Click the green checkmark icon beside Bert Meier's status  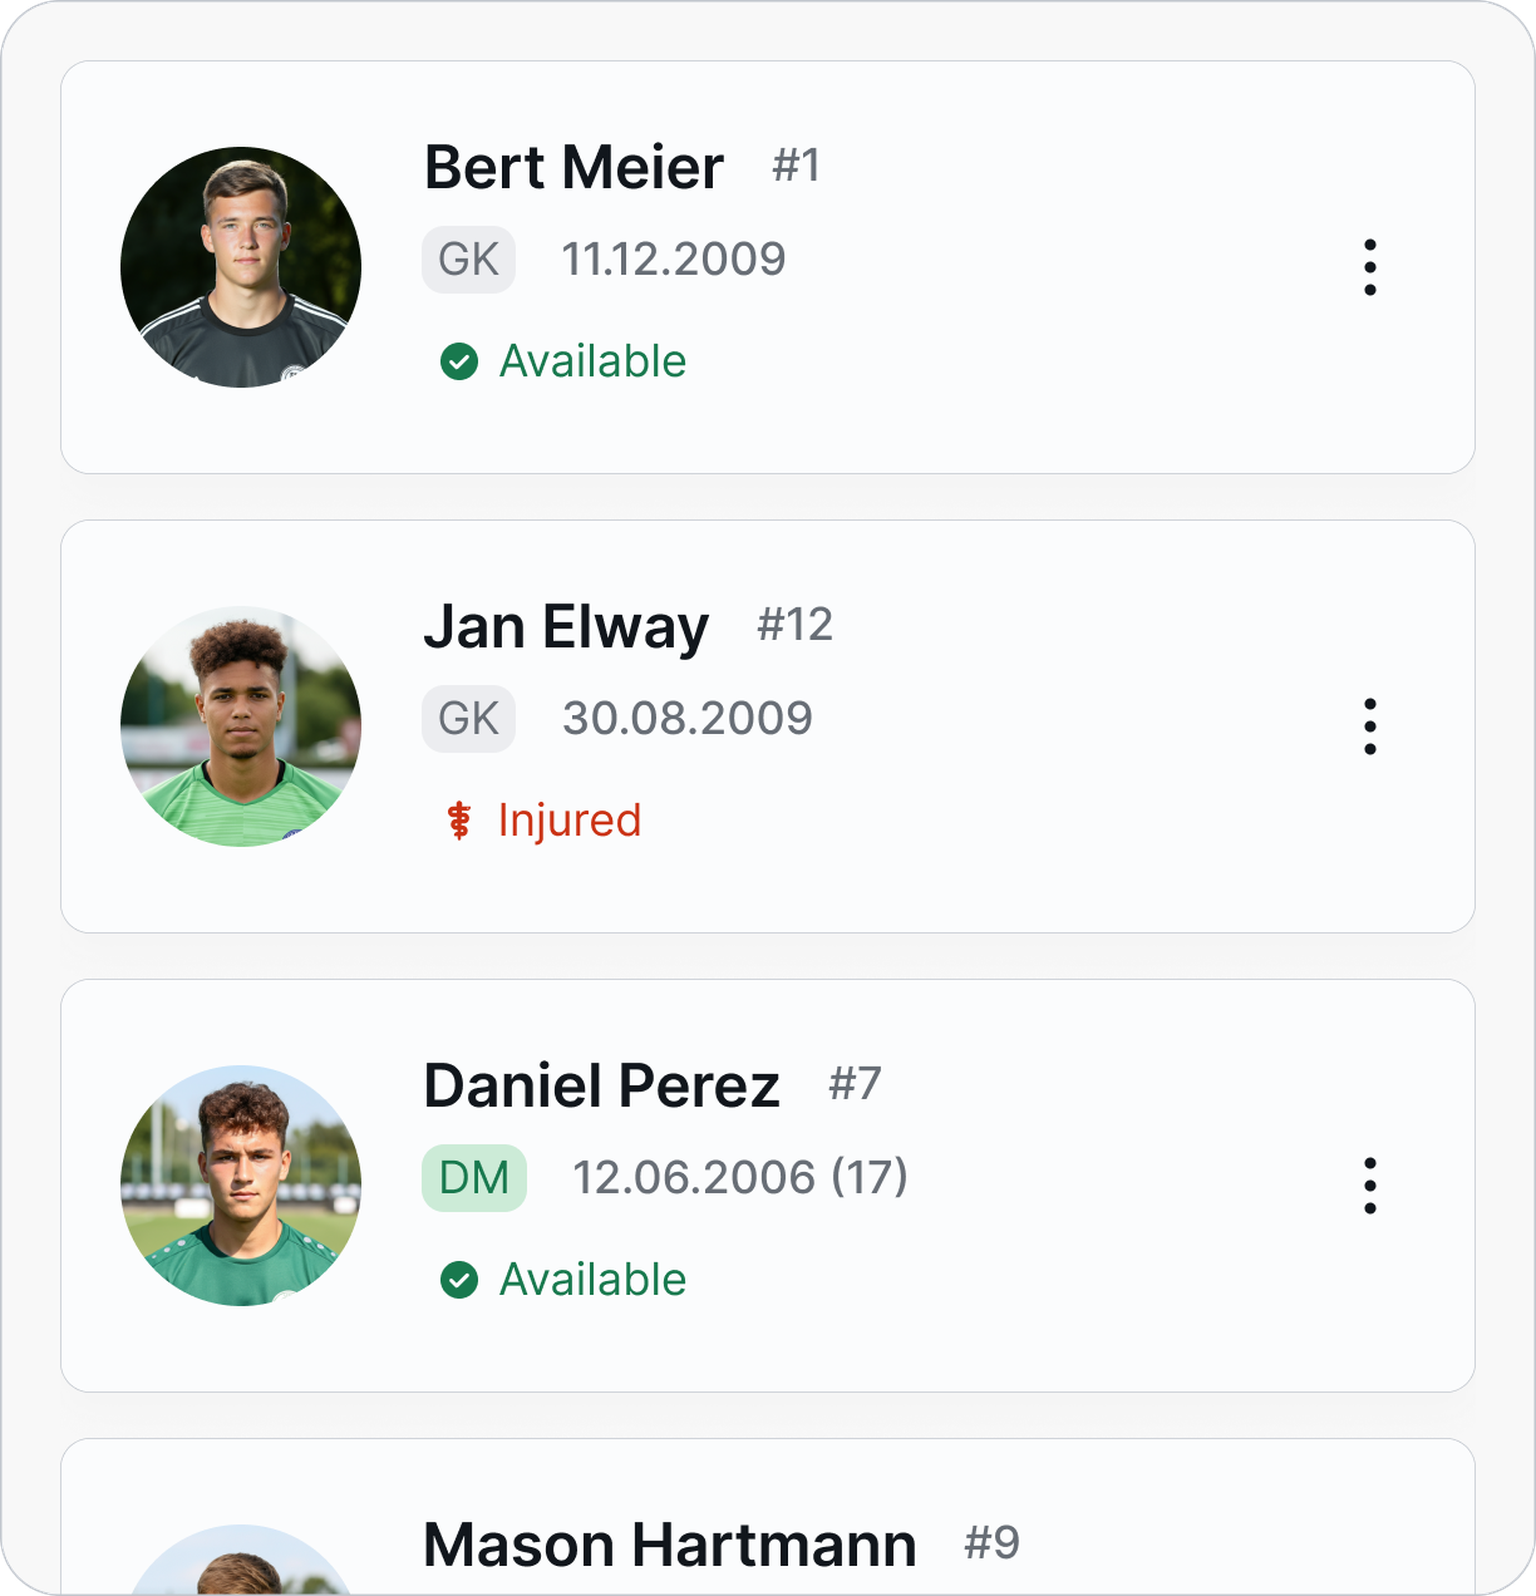(459, 361)
